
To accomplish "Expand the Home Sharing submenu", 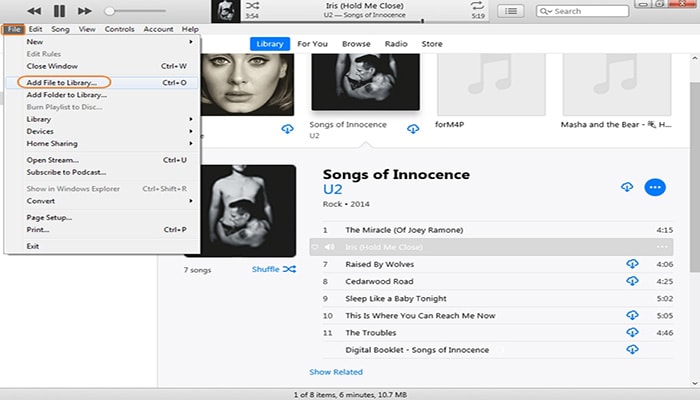I will point(102,143).
